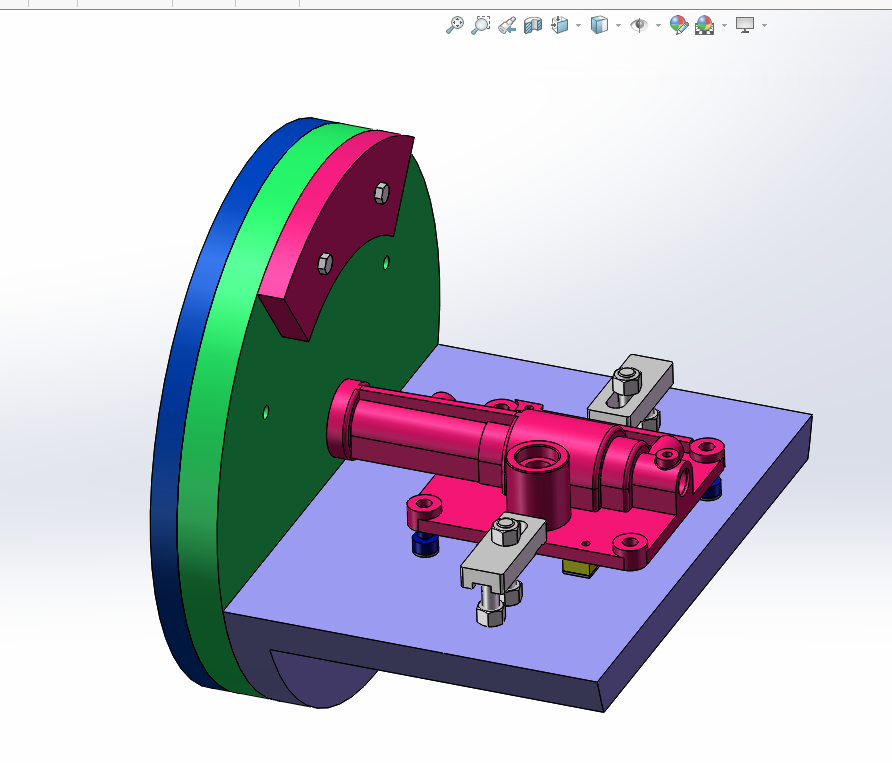Select the upper hex bolt on arc plate
Screen dimensions: 892x763
(x=382, y=193)
